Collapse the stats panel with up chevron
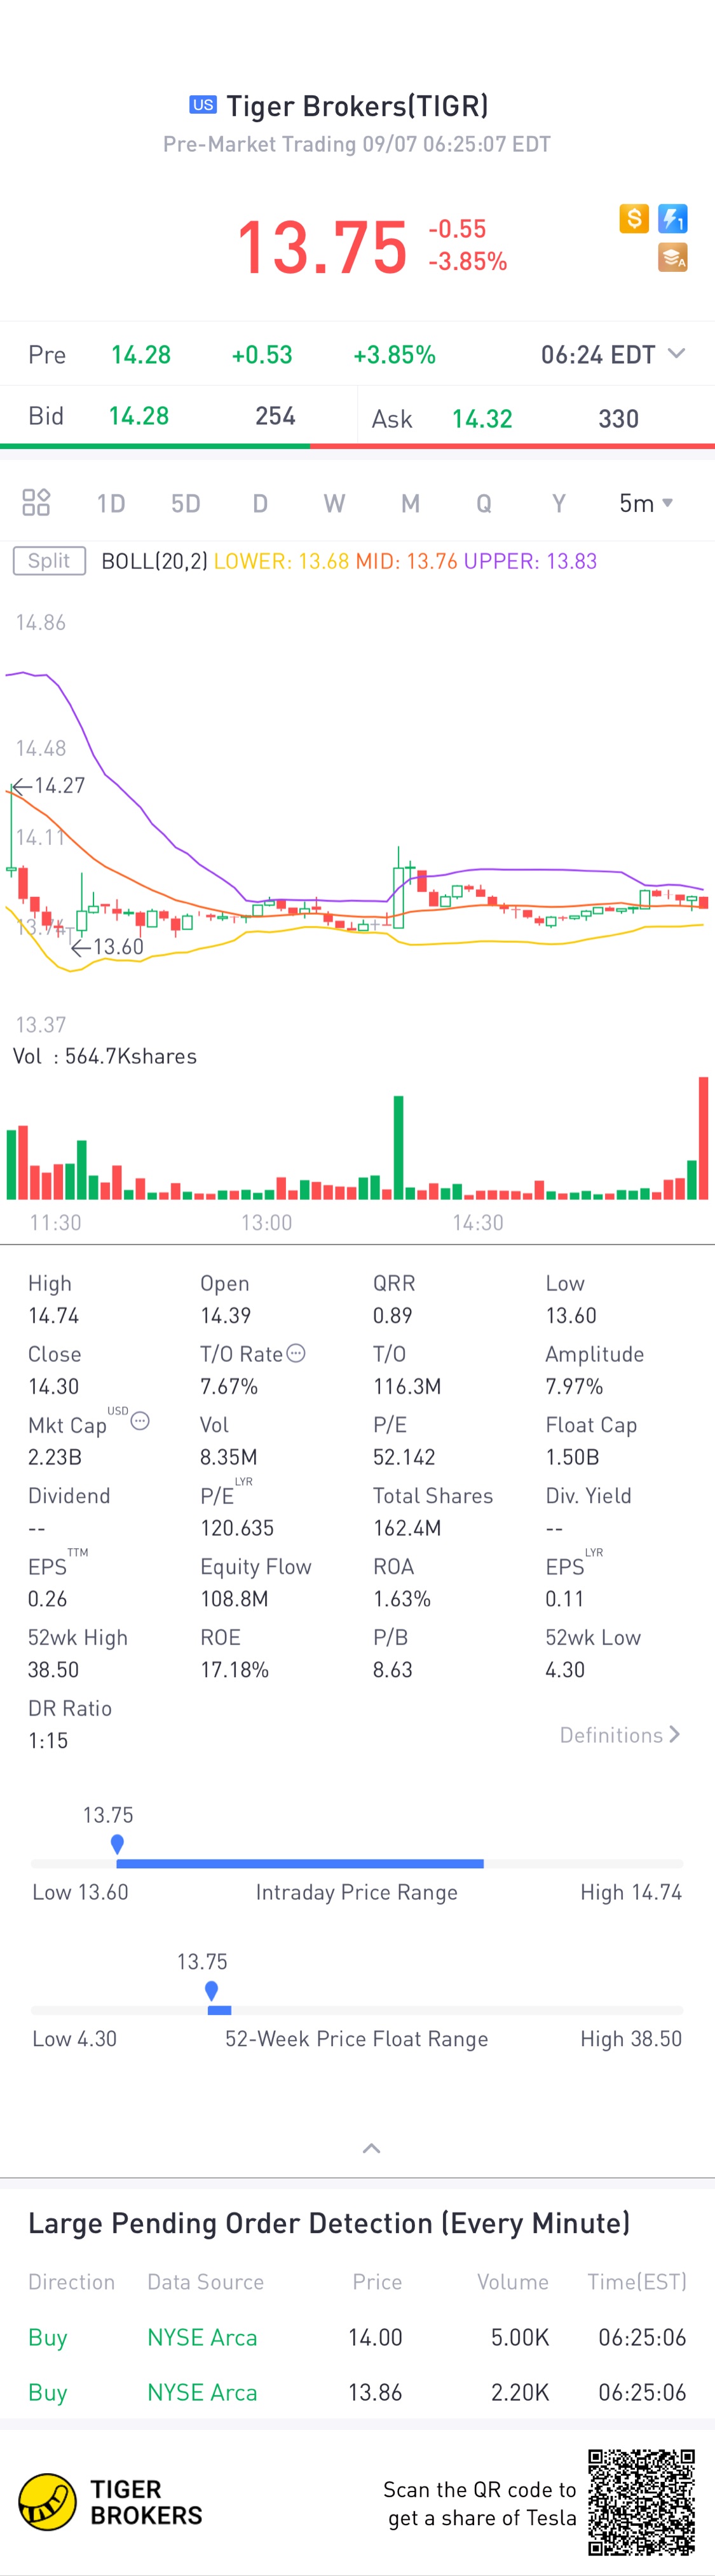The height and width of the screenshot is (2576, 715). pos(371,2148)
